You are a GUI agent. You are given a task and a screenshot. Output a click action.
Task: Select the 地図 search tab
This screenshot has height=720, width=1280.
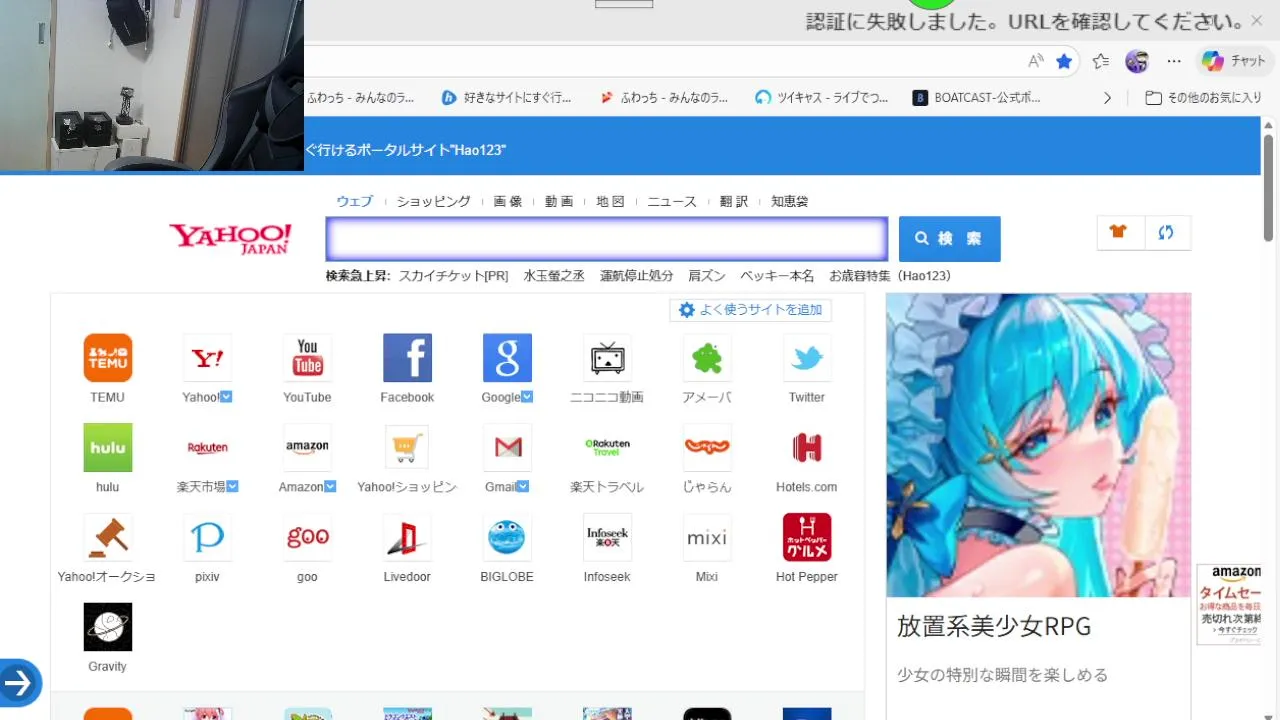(x=610, y=201)
